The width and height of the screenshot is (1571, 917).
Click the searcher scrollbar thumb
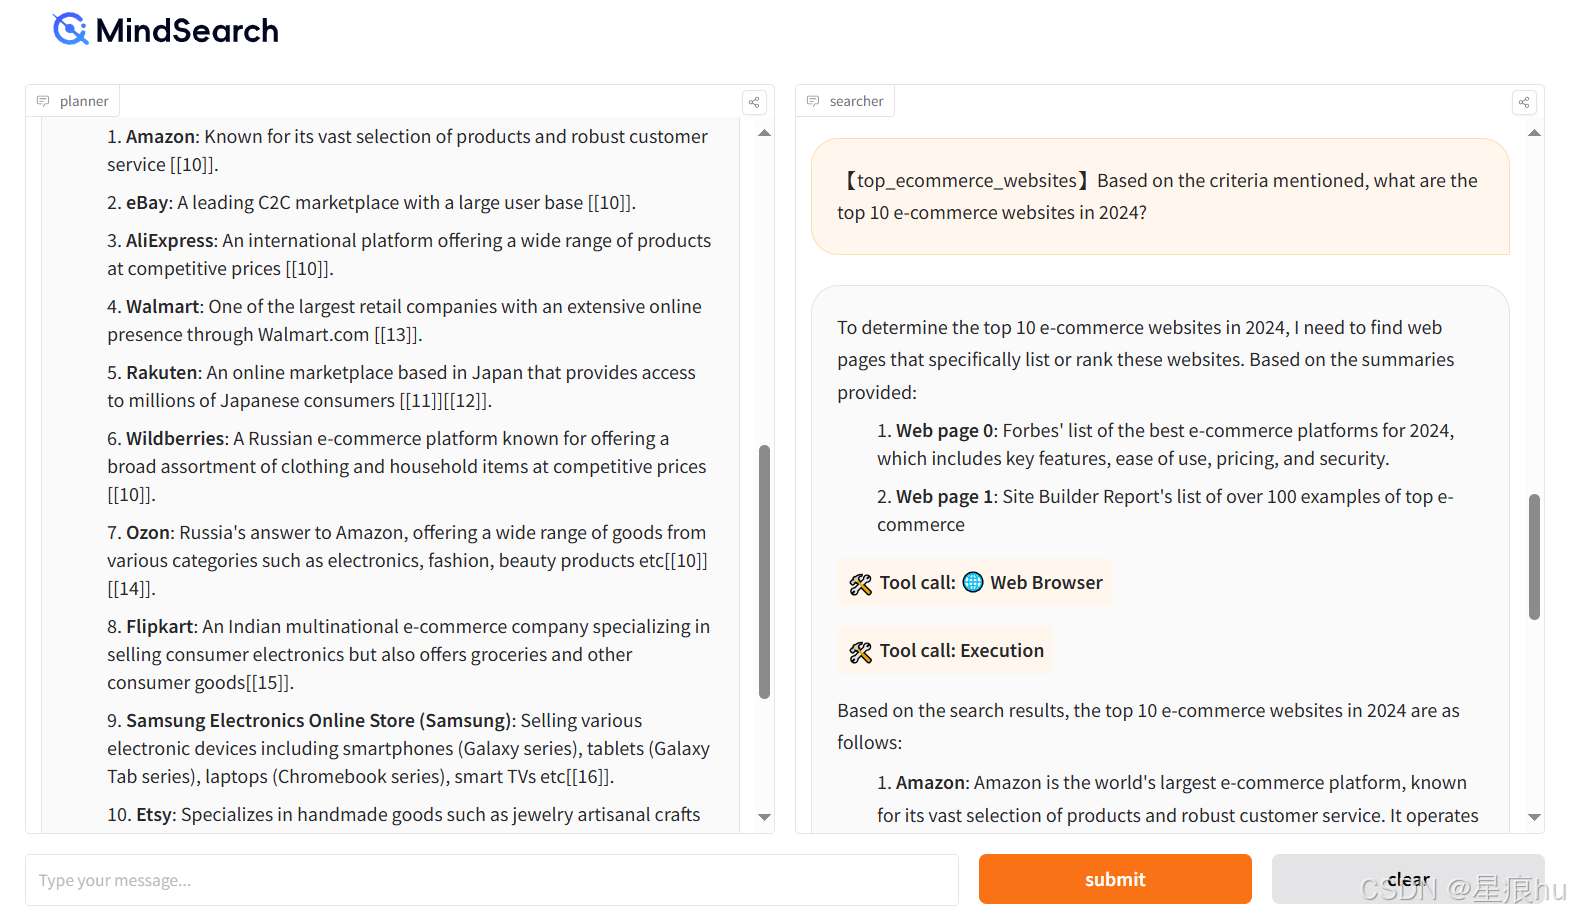pyautogui.click(x=1534, y=557)
